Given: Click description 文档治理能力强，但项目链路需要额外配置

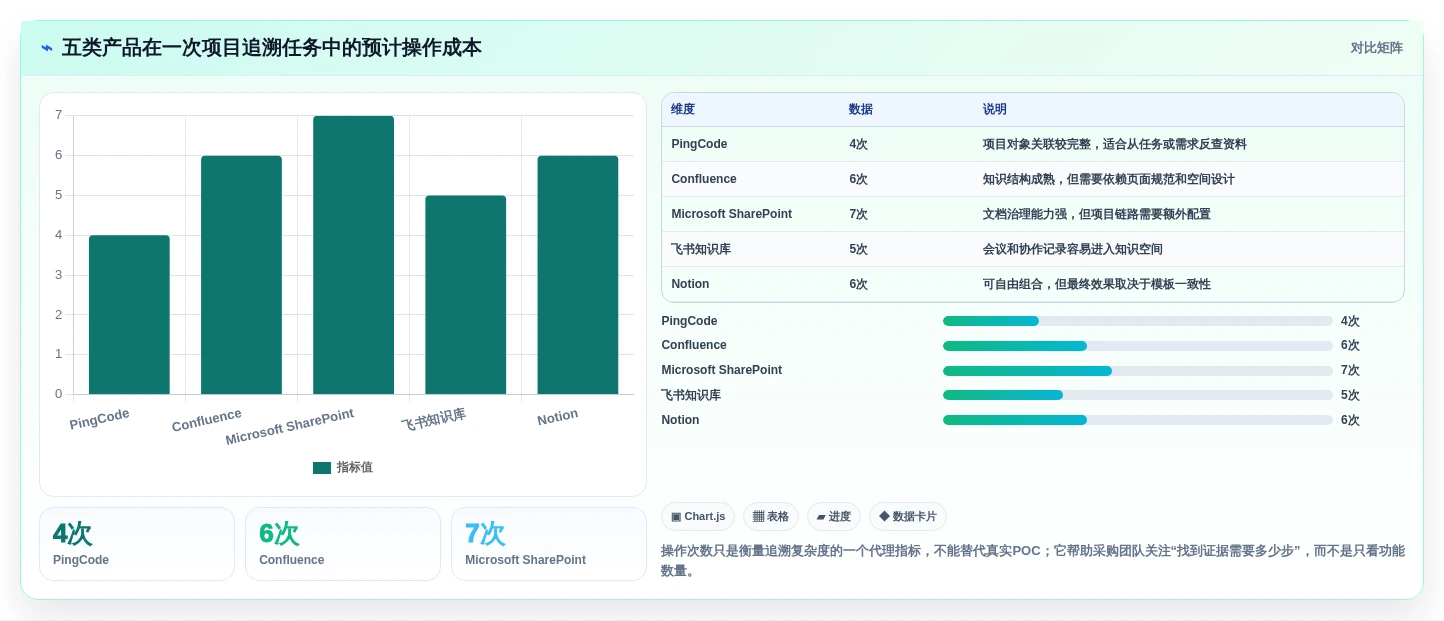Looking at the screenshot, I should click(x=1096, y=214).
